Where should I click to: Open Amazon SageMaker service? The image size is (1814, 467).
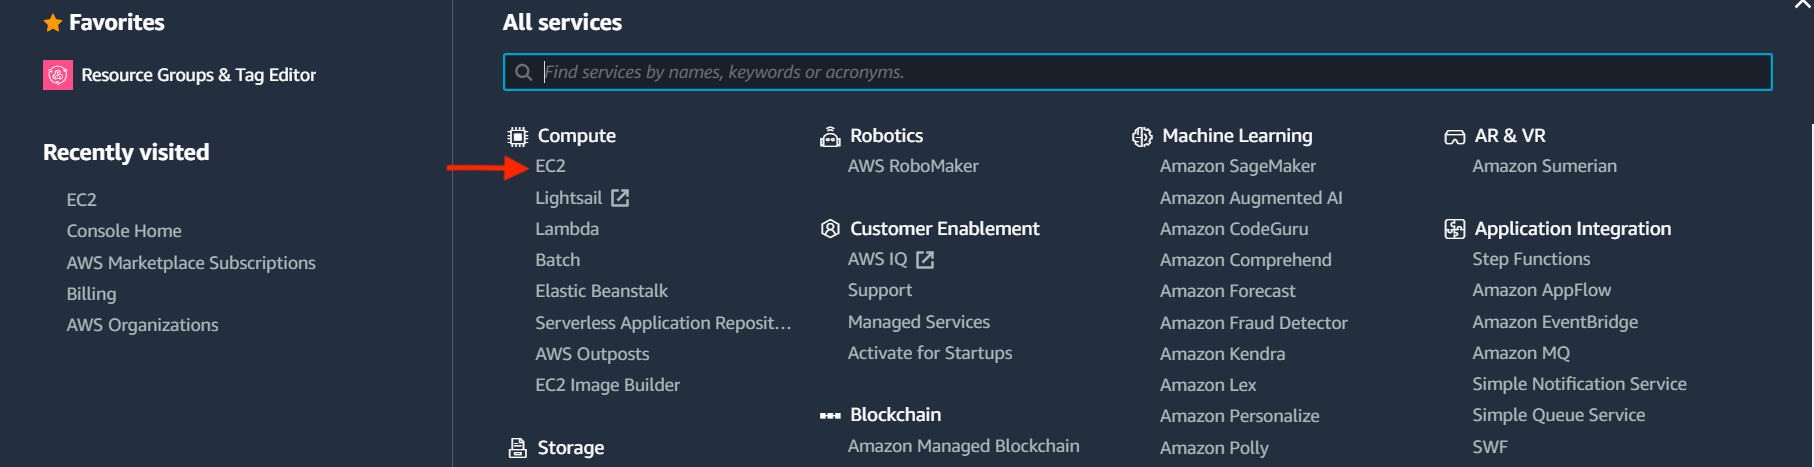click(x=1238, y=166)
